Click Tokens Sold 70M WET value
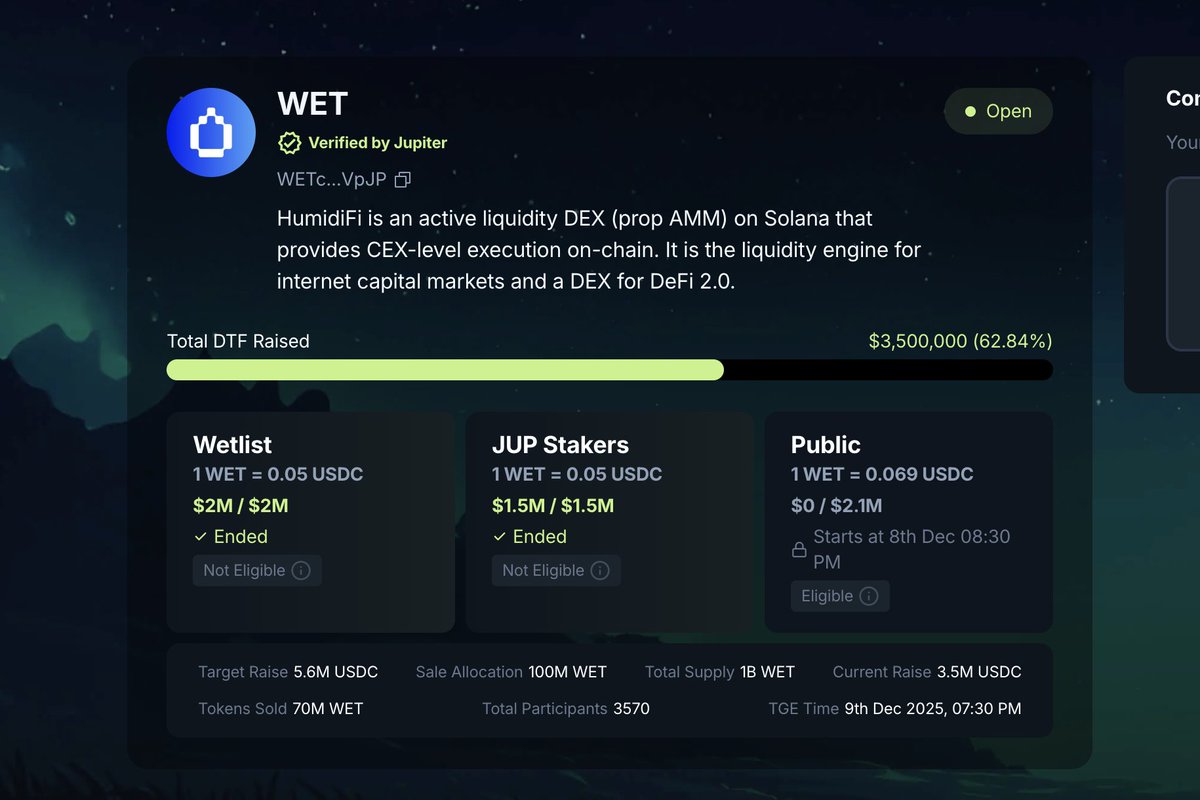1200x800 pixels. pos(328,709)
